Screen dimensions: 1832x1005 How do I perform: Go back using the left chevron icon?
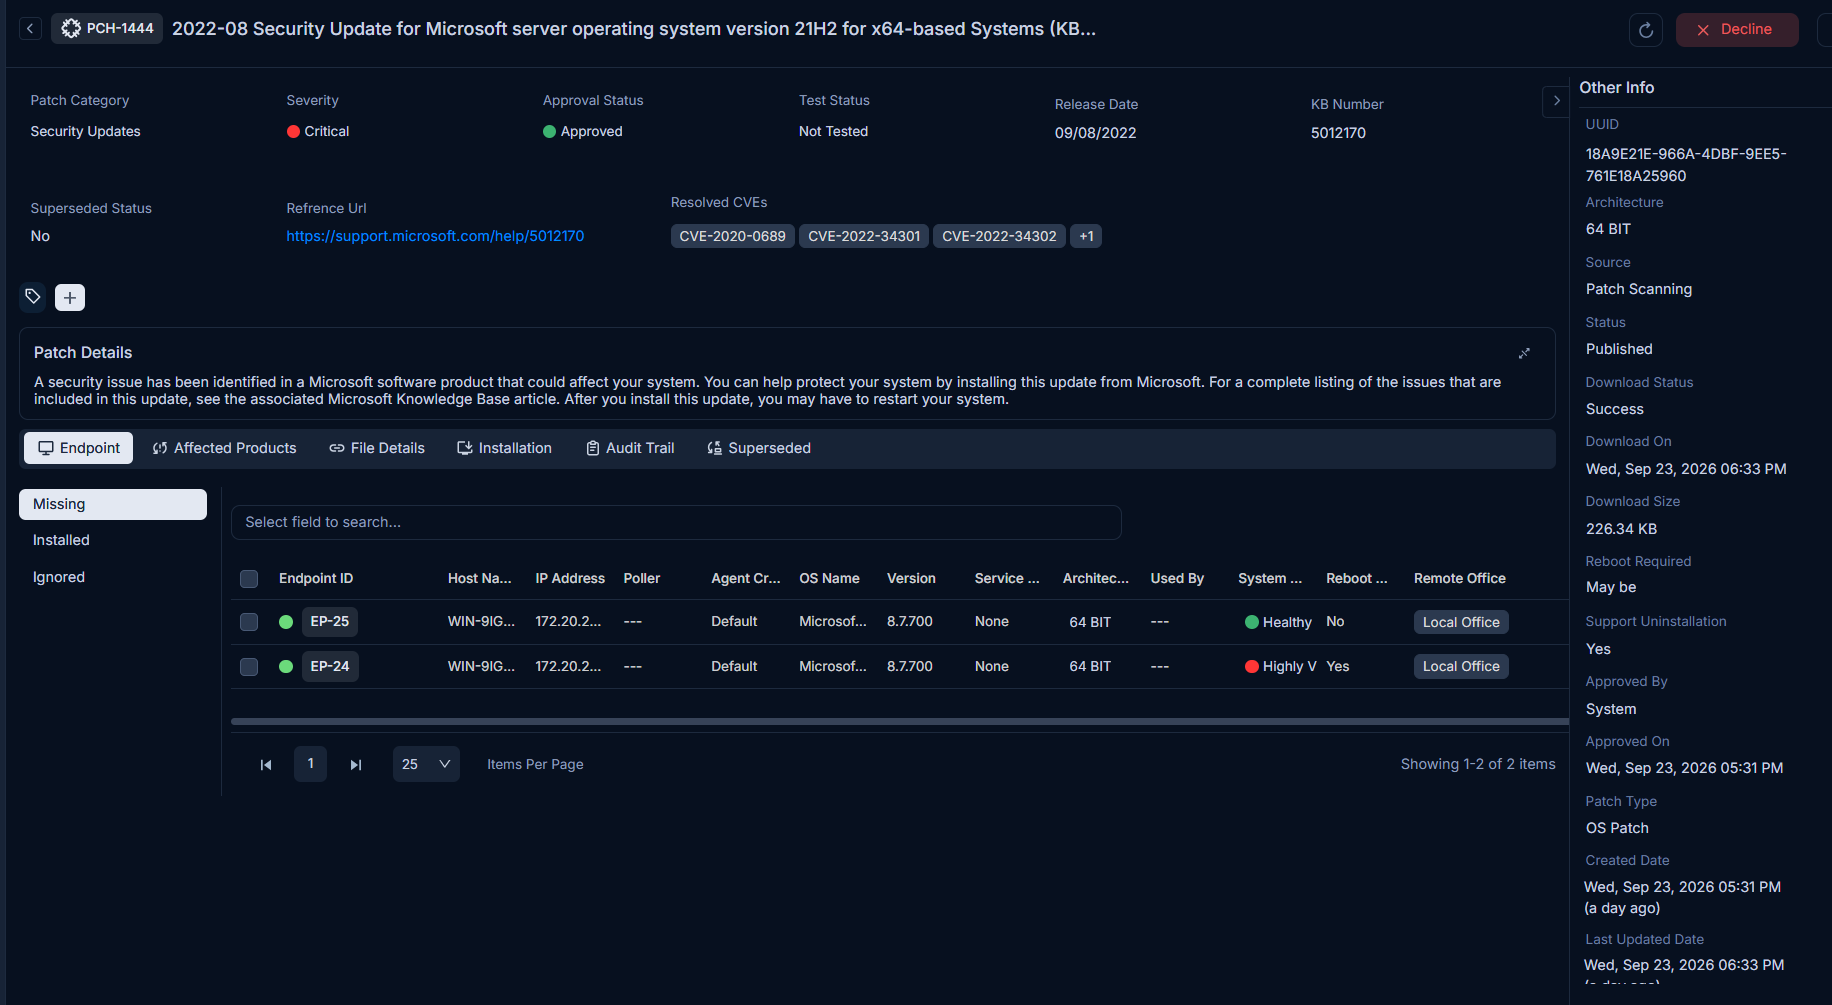point(31,29)
